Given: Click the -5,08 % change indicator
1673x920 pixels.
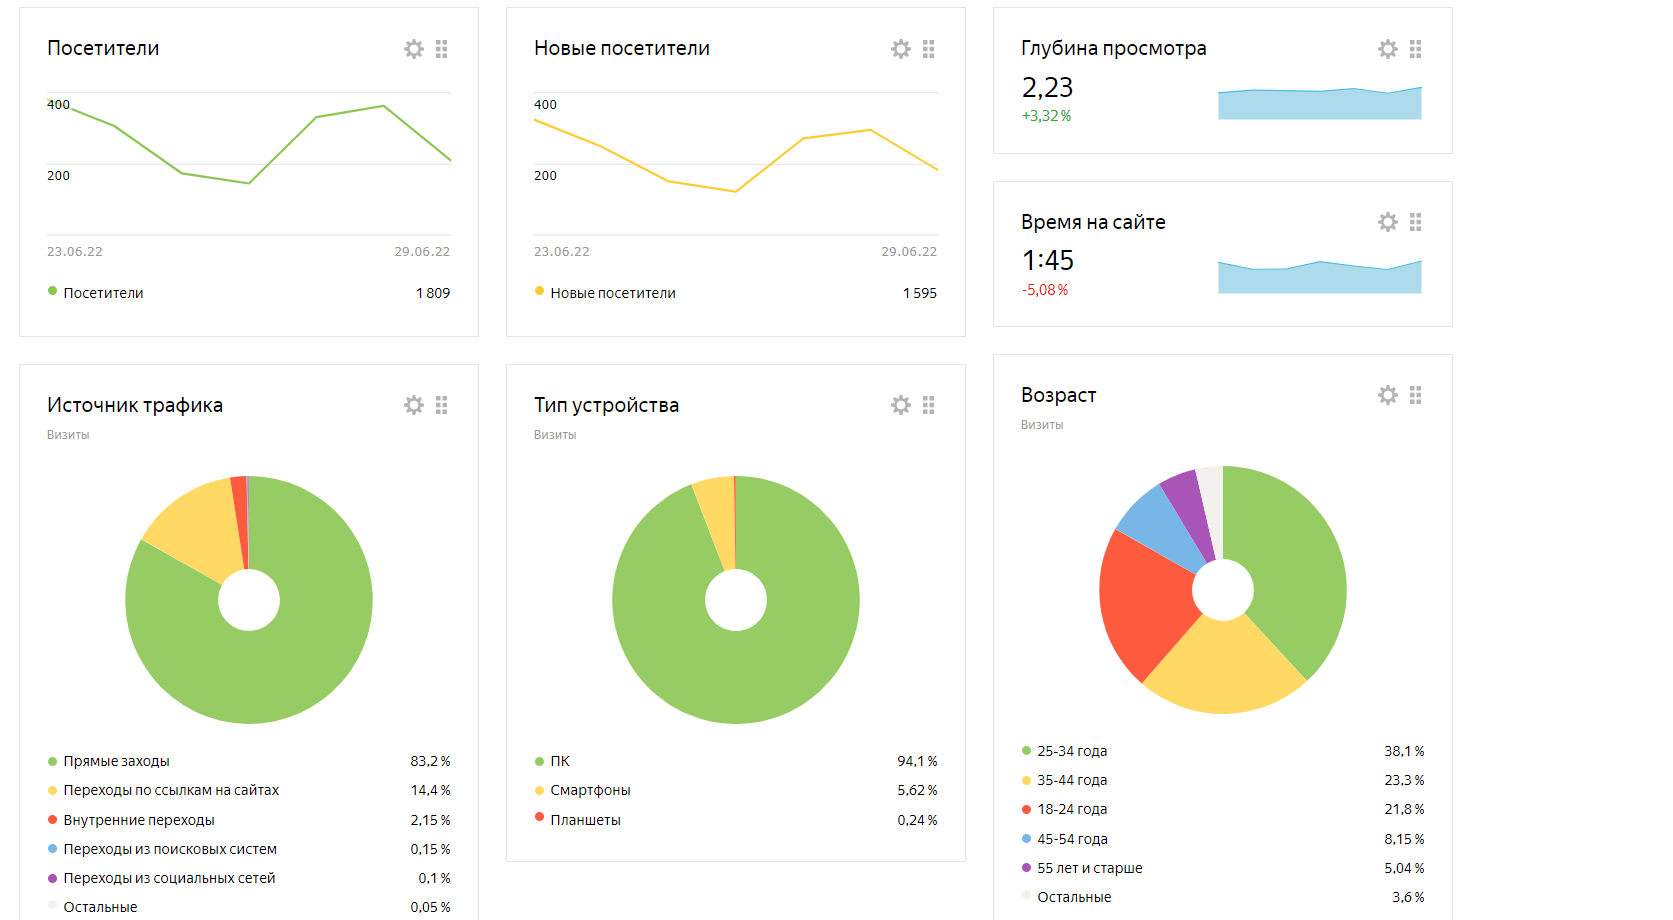Looking at the screenshot, I should tap(1045, 290).
